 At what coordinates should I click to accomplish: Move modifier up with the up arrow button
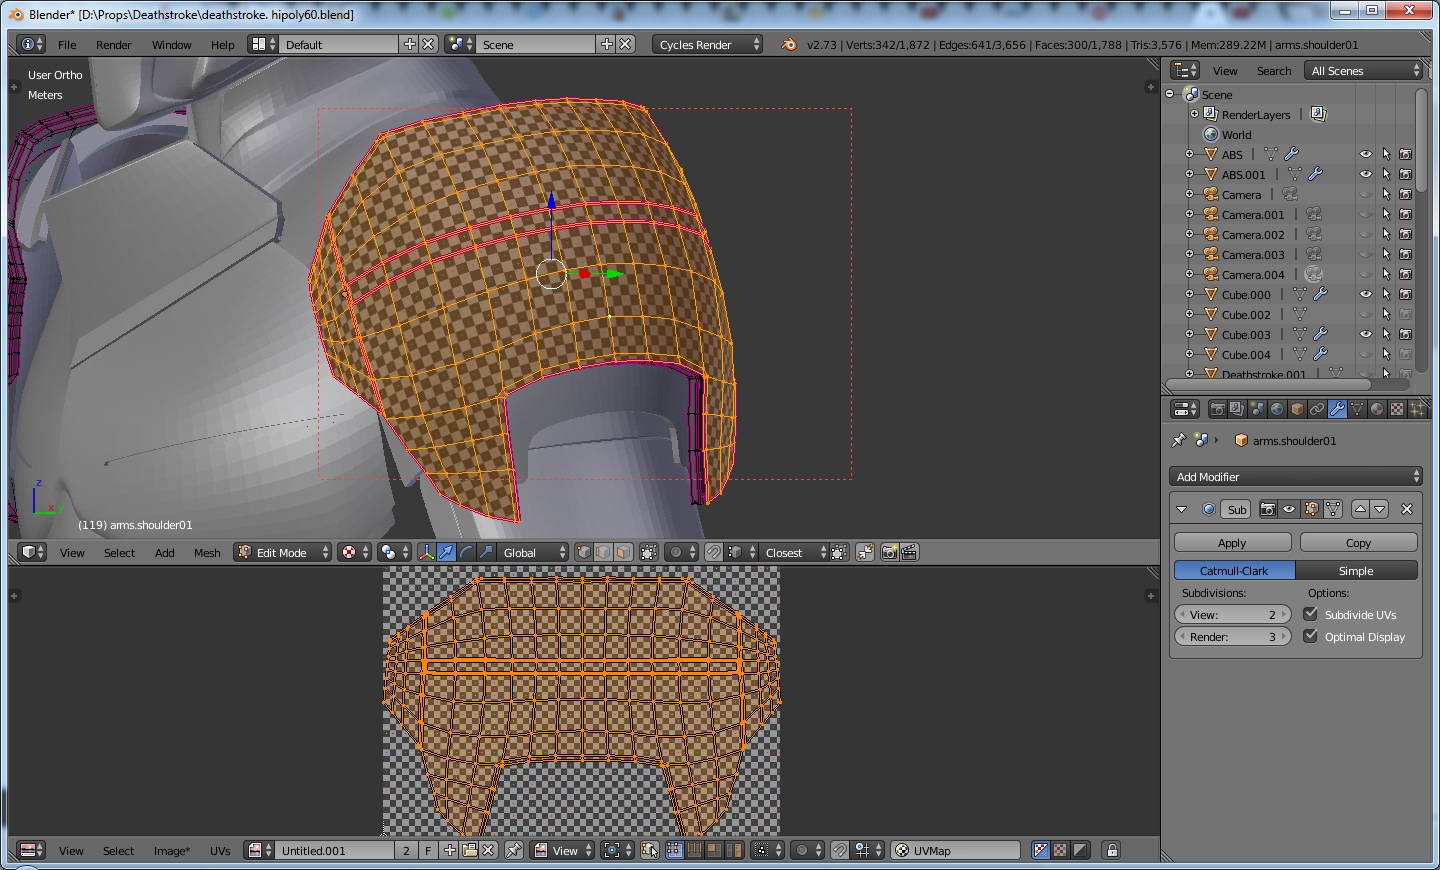point(1360,509)
